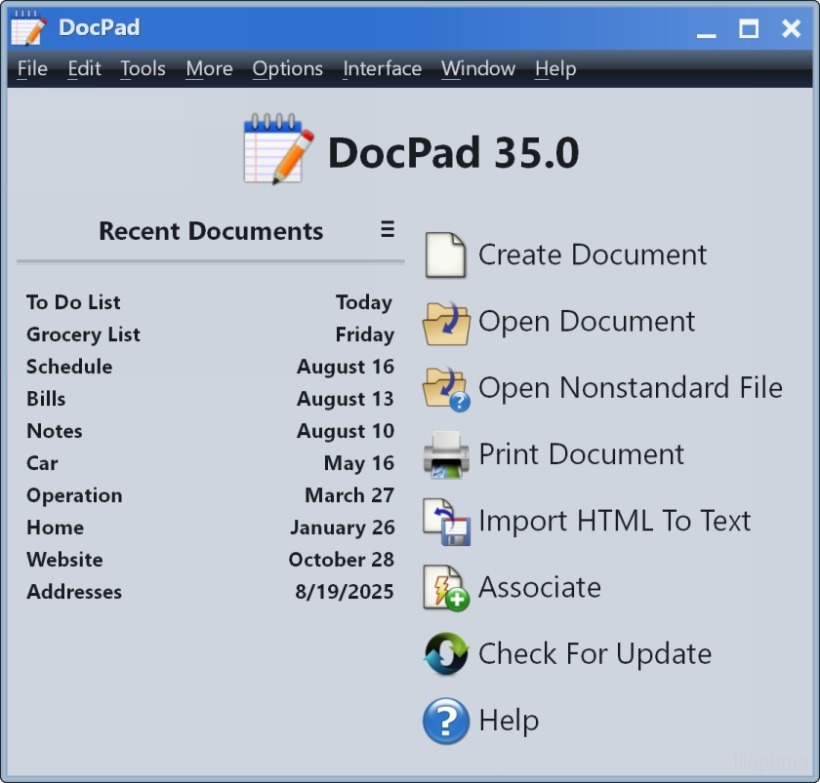Click the question-mark folder Open Nonstandard File icon
The height and width of the screenshot is (783, 820).
(446, 389)
